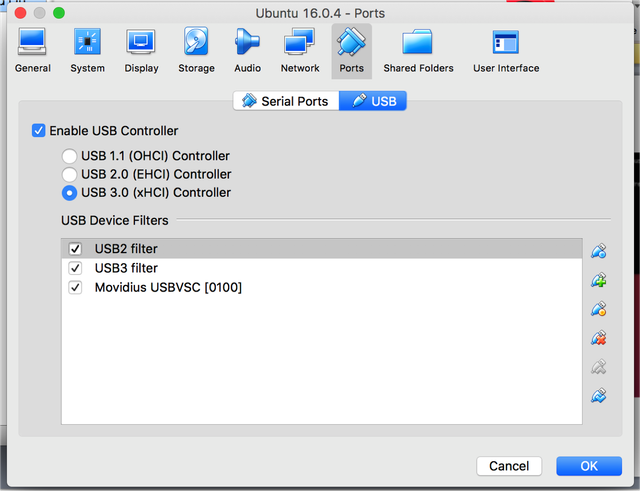Select USB 3.0 (xHCI) Controller option

click(x=69, y=193)
